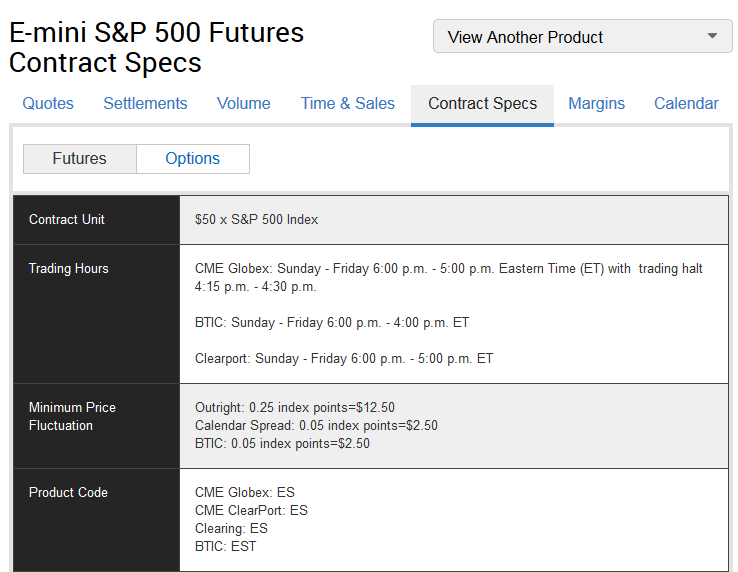738x572 pixels.
Task: Click the $50 x S&P 500 Index value
Action: 257,219
